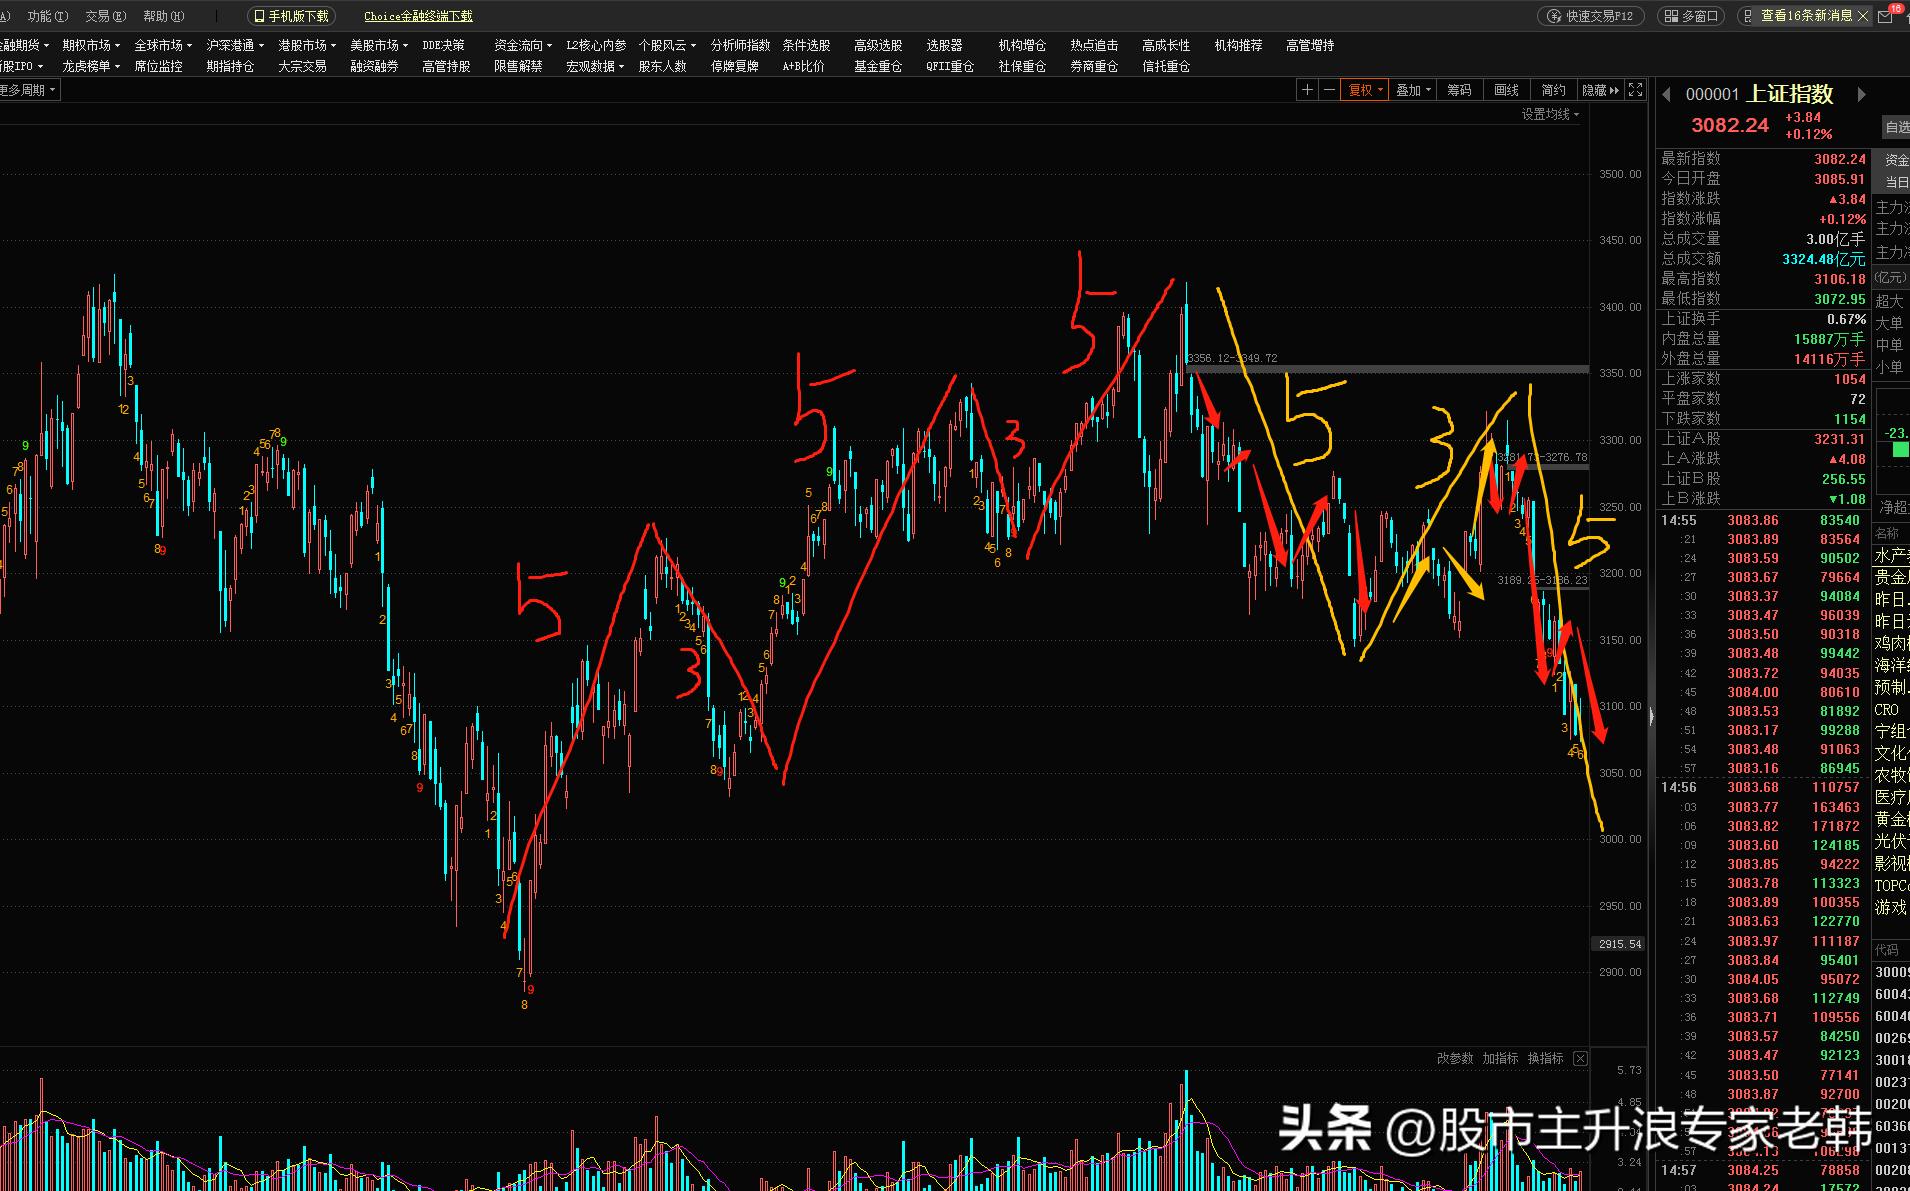Open 融资融券 from the toolbar
Viewport: 1910px width, 1191px height.
click(x=374, y=66)
